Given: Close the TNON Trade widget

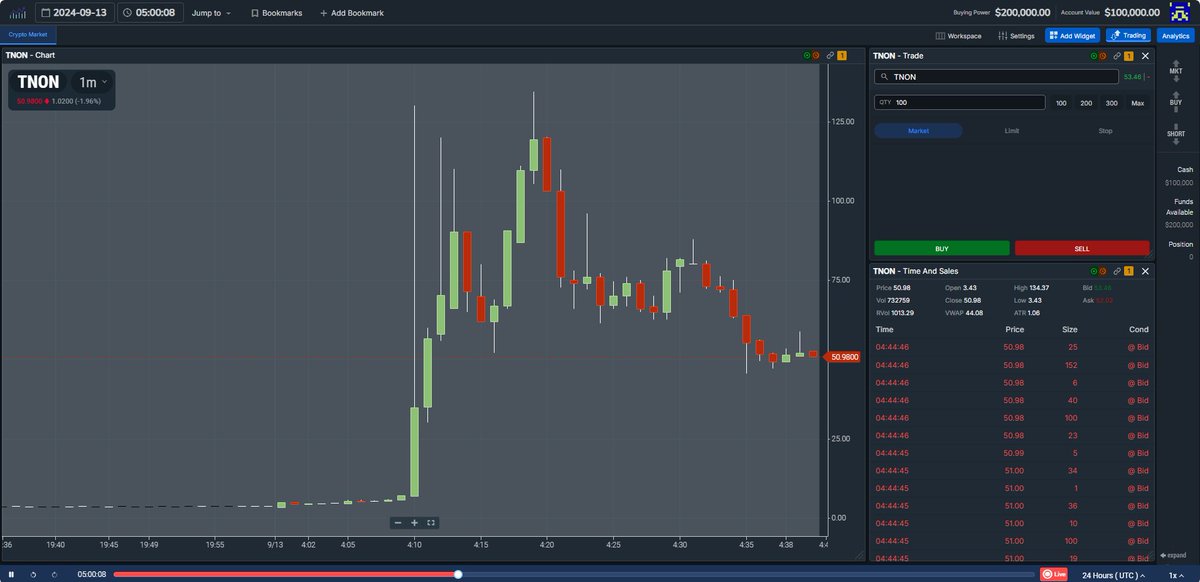Looking at the screenshot, I should 1145,56.
